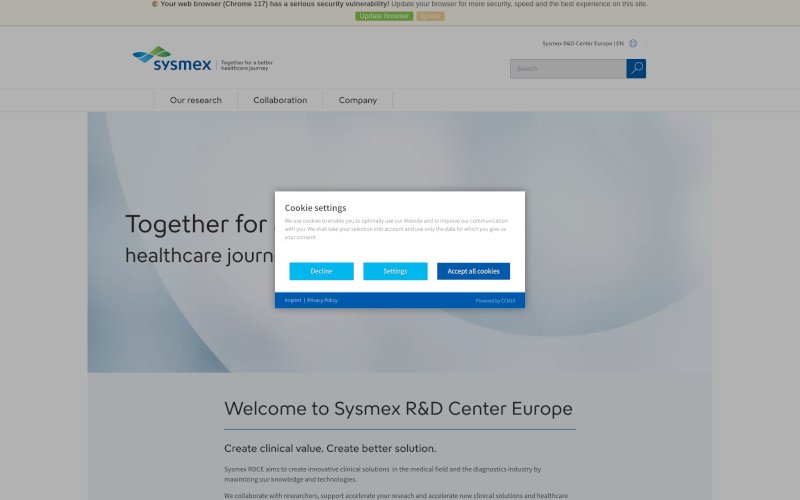Open the Company menu
800x500 pixels.
(x=357, y=100)
